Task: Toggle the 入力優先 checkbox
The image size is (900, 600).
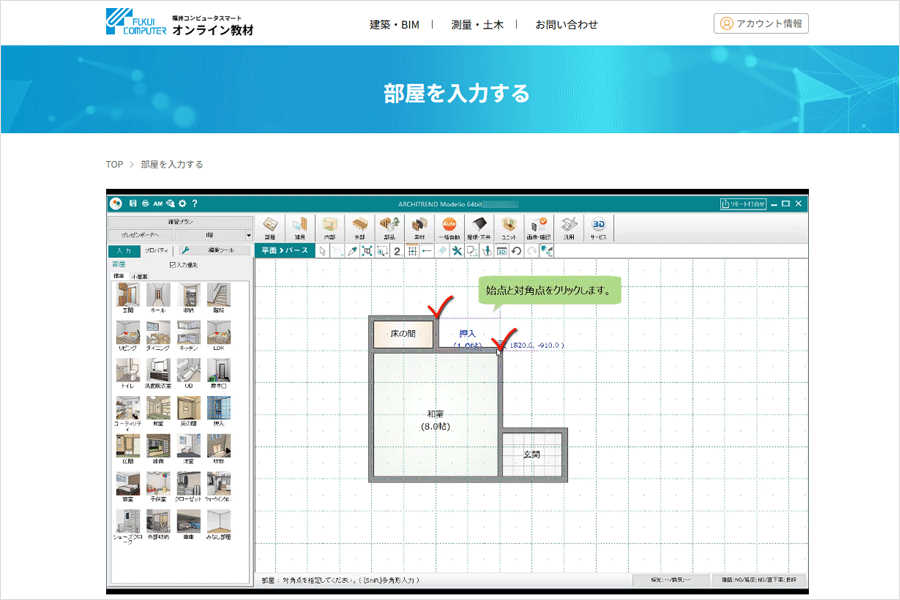Action: [x=174, y=264]
